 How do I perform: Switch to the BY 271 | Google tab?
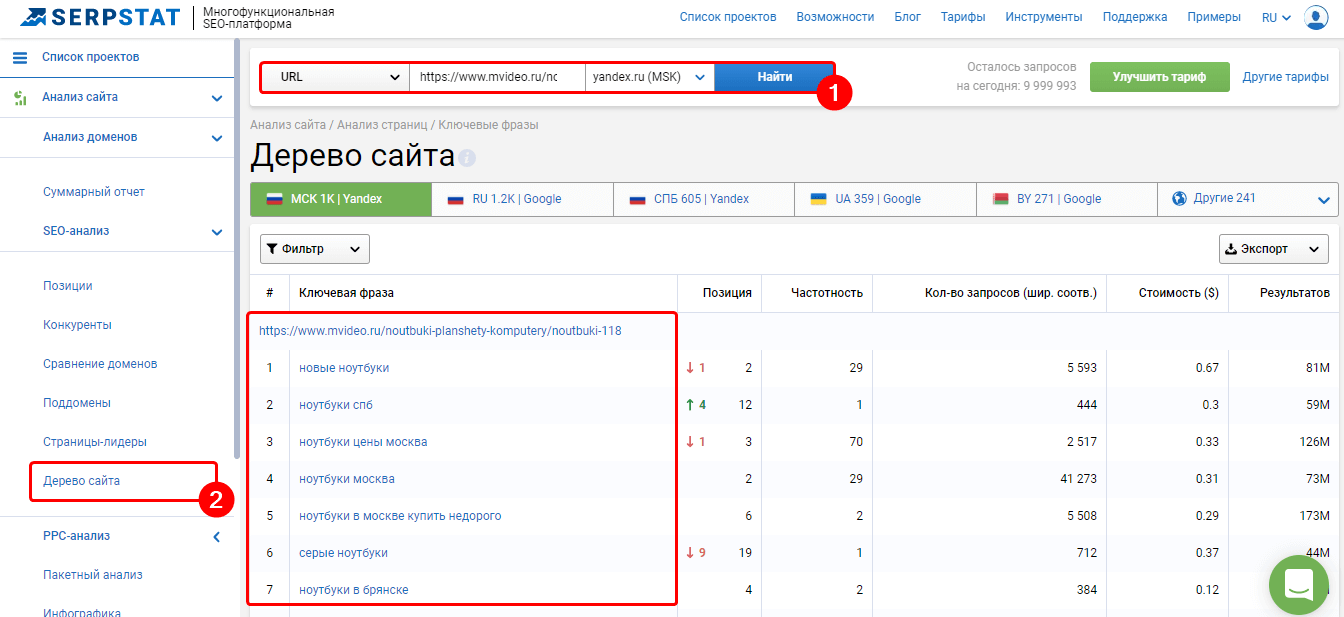[x=1066, y=199]
